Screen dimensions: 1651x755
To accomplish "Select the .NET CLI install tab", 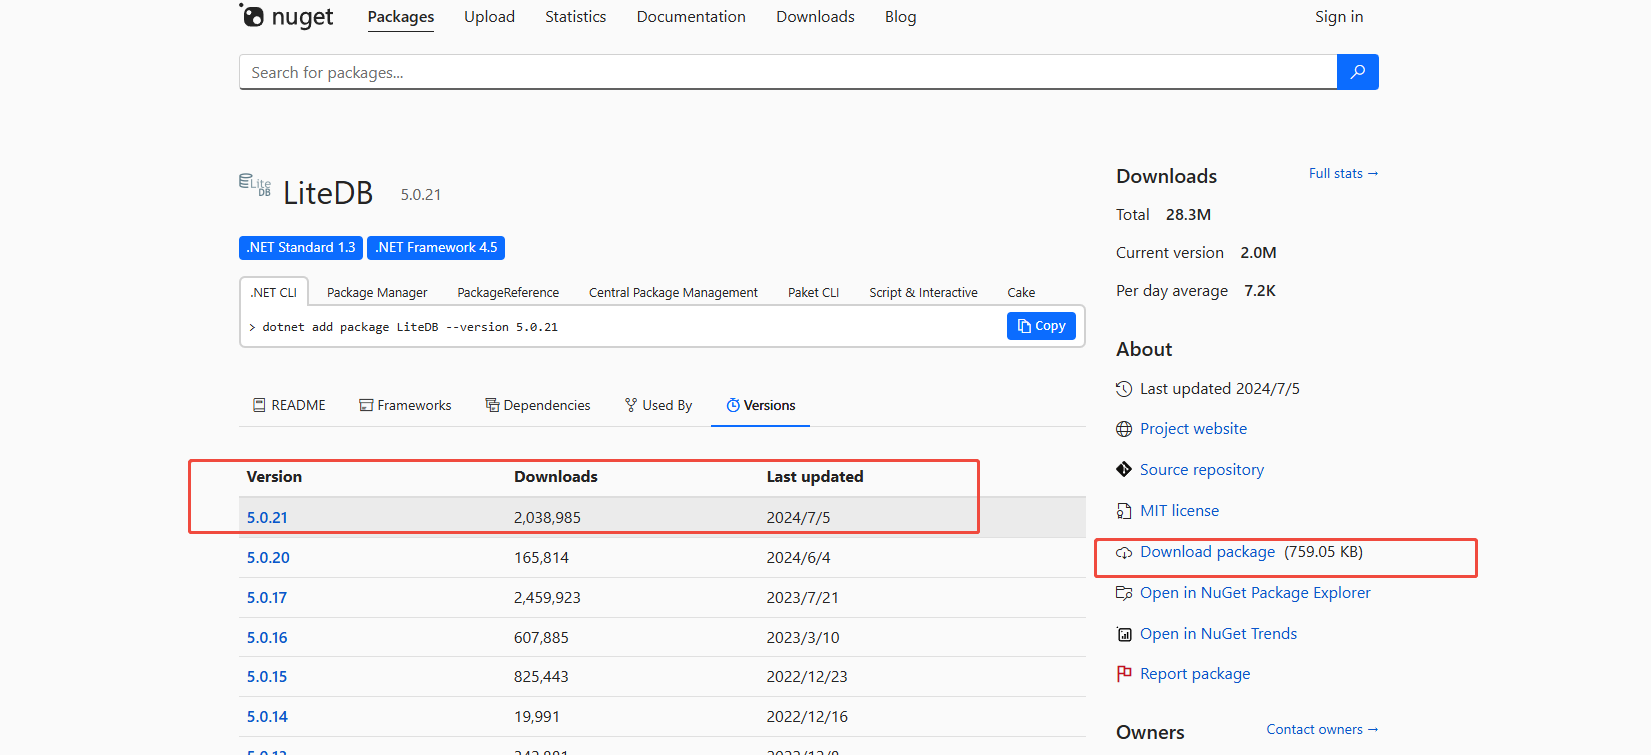I will [x=274, y=292].
